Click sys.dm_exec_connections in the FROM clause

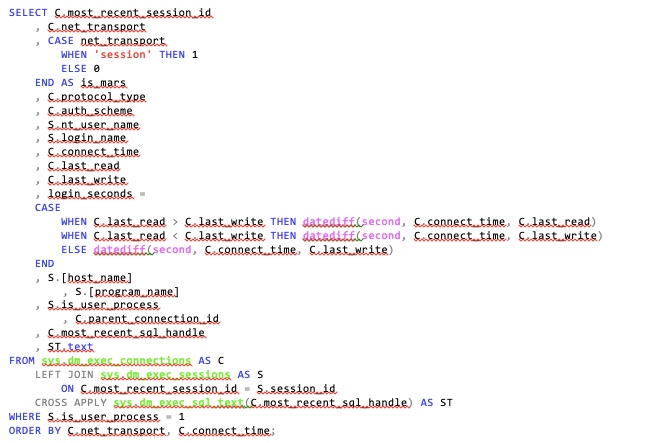(x=116, y=361)
